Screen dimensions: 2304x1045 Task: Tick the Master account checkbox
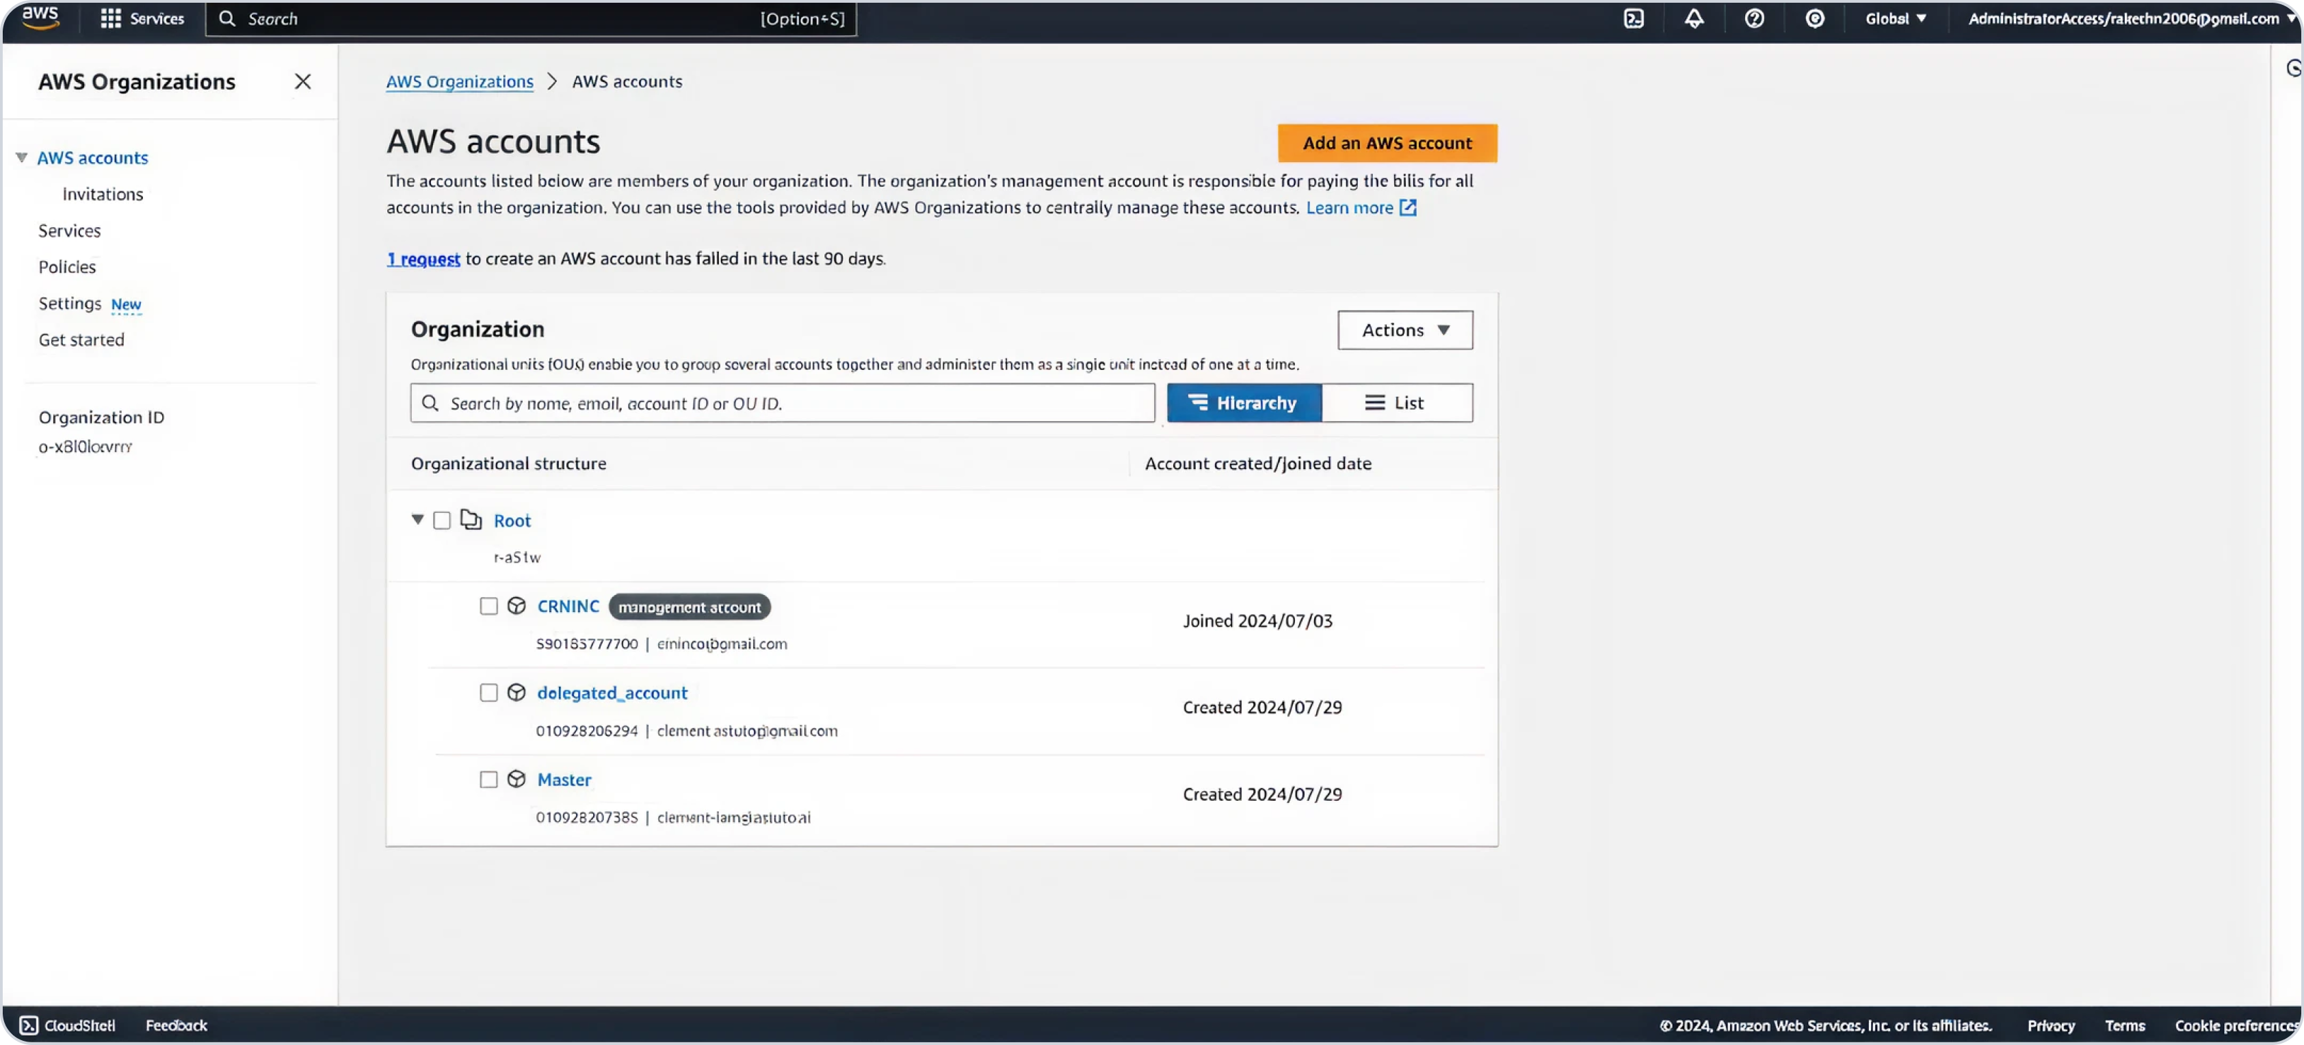pos(488,780)
